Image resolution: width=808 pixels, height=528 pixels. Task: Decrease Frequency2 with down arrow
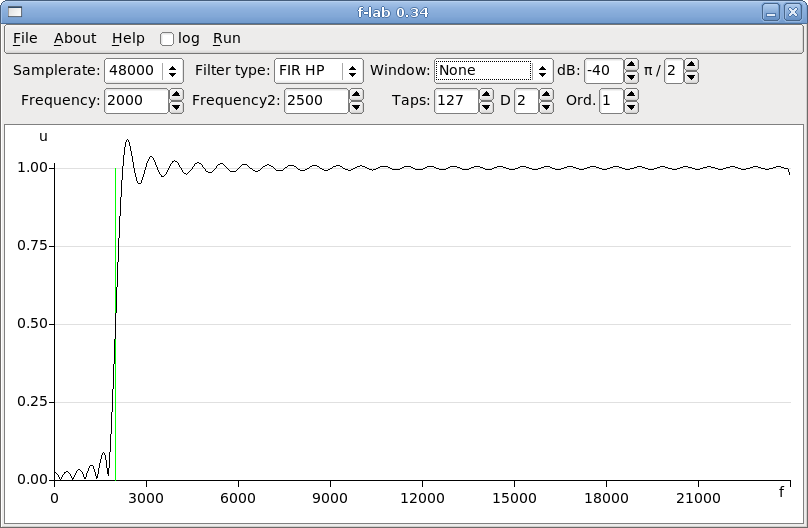click(356, 107)
